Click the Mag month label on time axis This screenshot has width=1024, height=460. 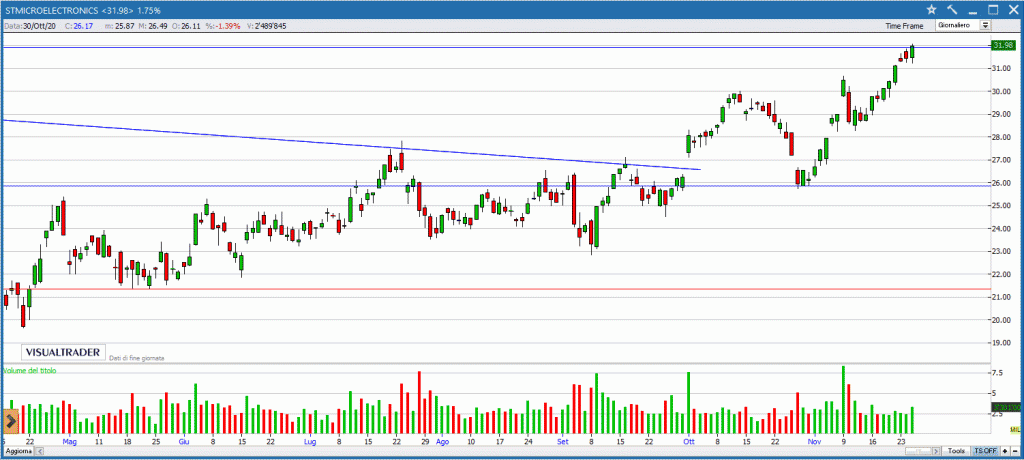70,441
